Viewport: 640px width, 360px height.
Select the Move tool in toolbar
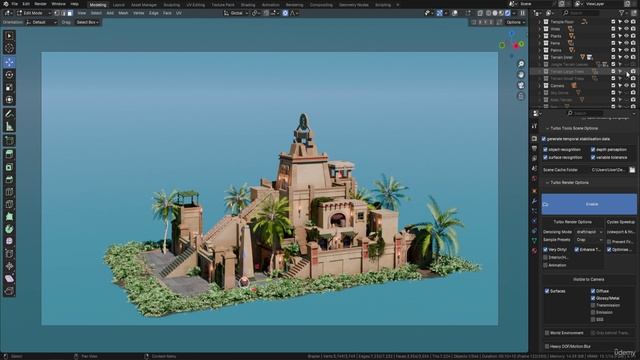(9, 62)
